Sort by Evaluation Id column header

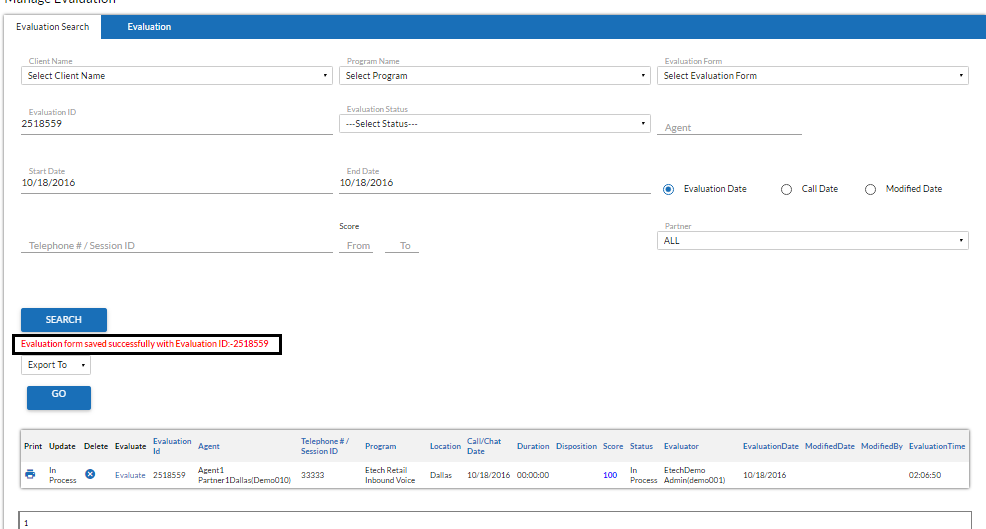point(172,446)
